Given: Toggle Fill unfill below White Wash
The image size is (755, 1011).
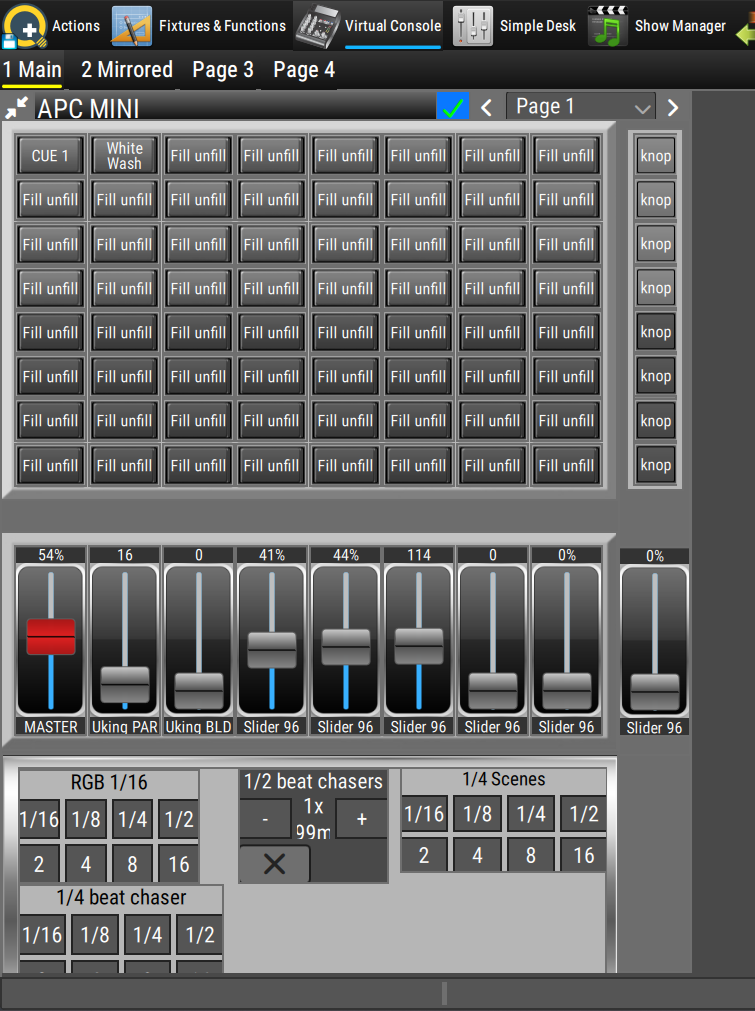Looking at the screenshot, I should pyautogui.click(x=124, y=200).
